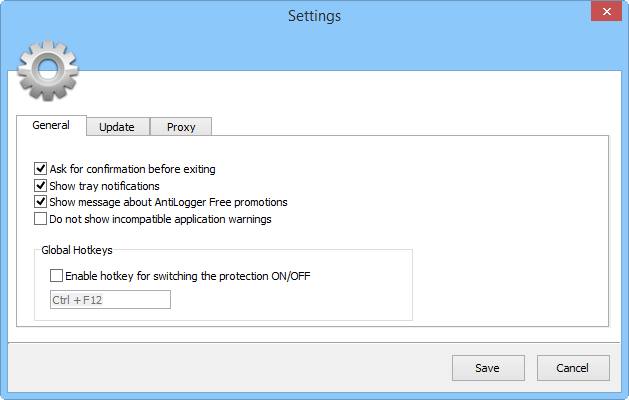Click the 'Ask for confirmation before exiting' label text

(x=132, y=169)
